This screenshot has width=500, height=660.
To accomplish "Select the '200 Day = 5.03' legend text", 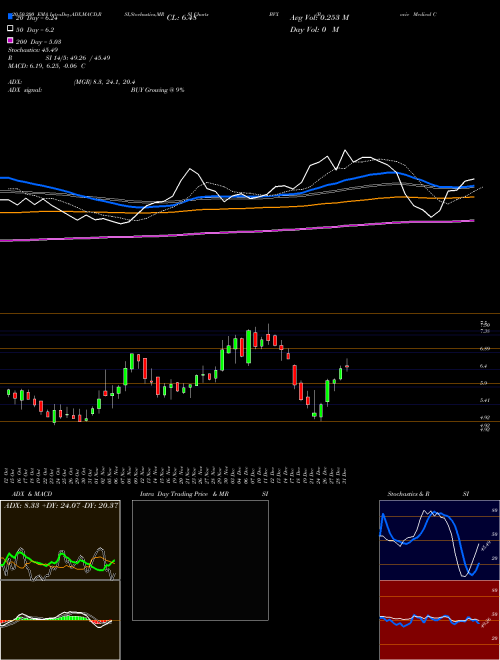I will point(38,42).
